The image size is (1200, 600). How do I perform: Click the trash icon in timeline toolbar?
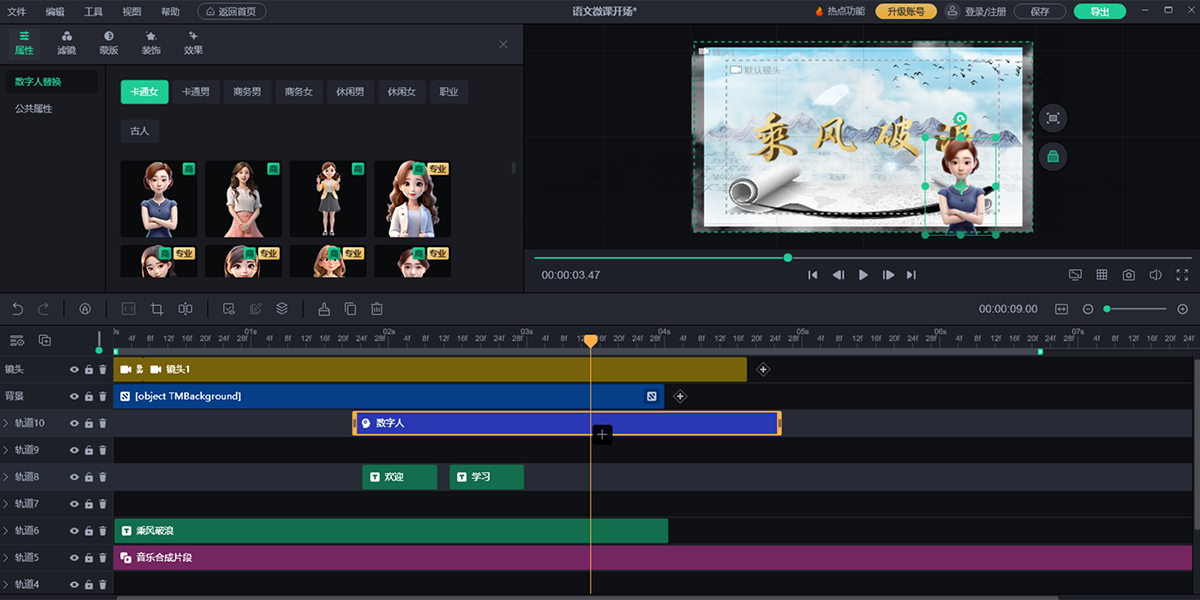377,309
